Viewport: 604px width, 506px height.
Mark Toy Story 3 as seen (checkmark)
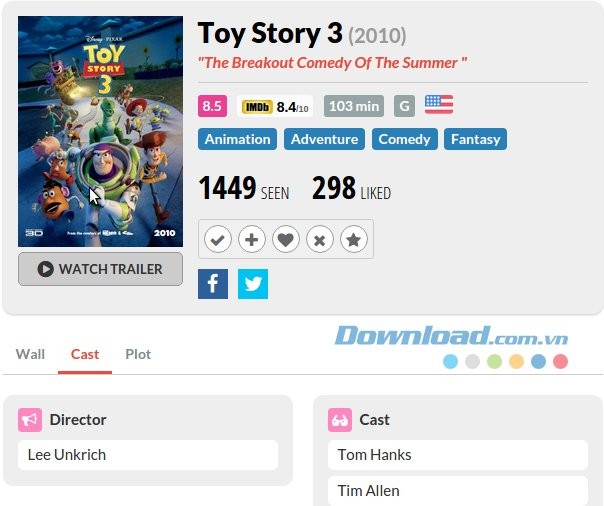pos(218,240)
